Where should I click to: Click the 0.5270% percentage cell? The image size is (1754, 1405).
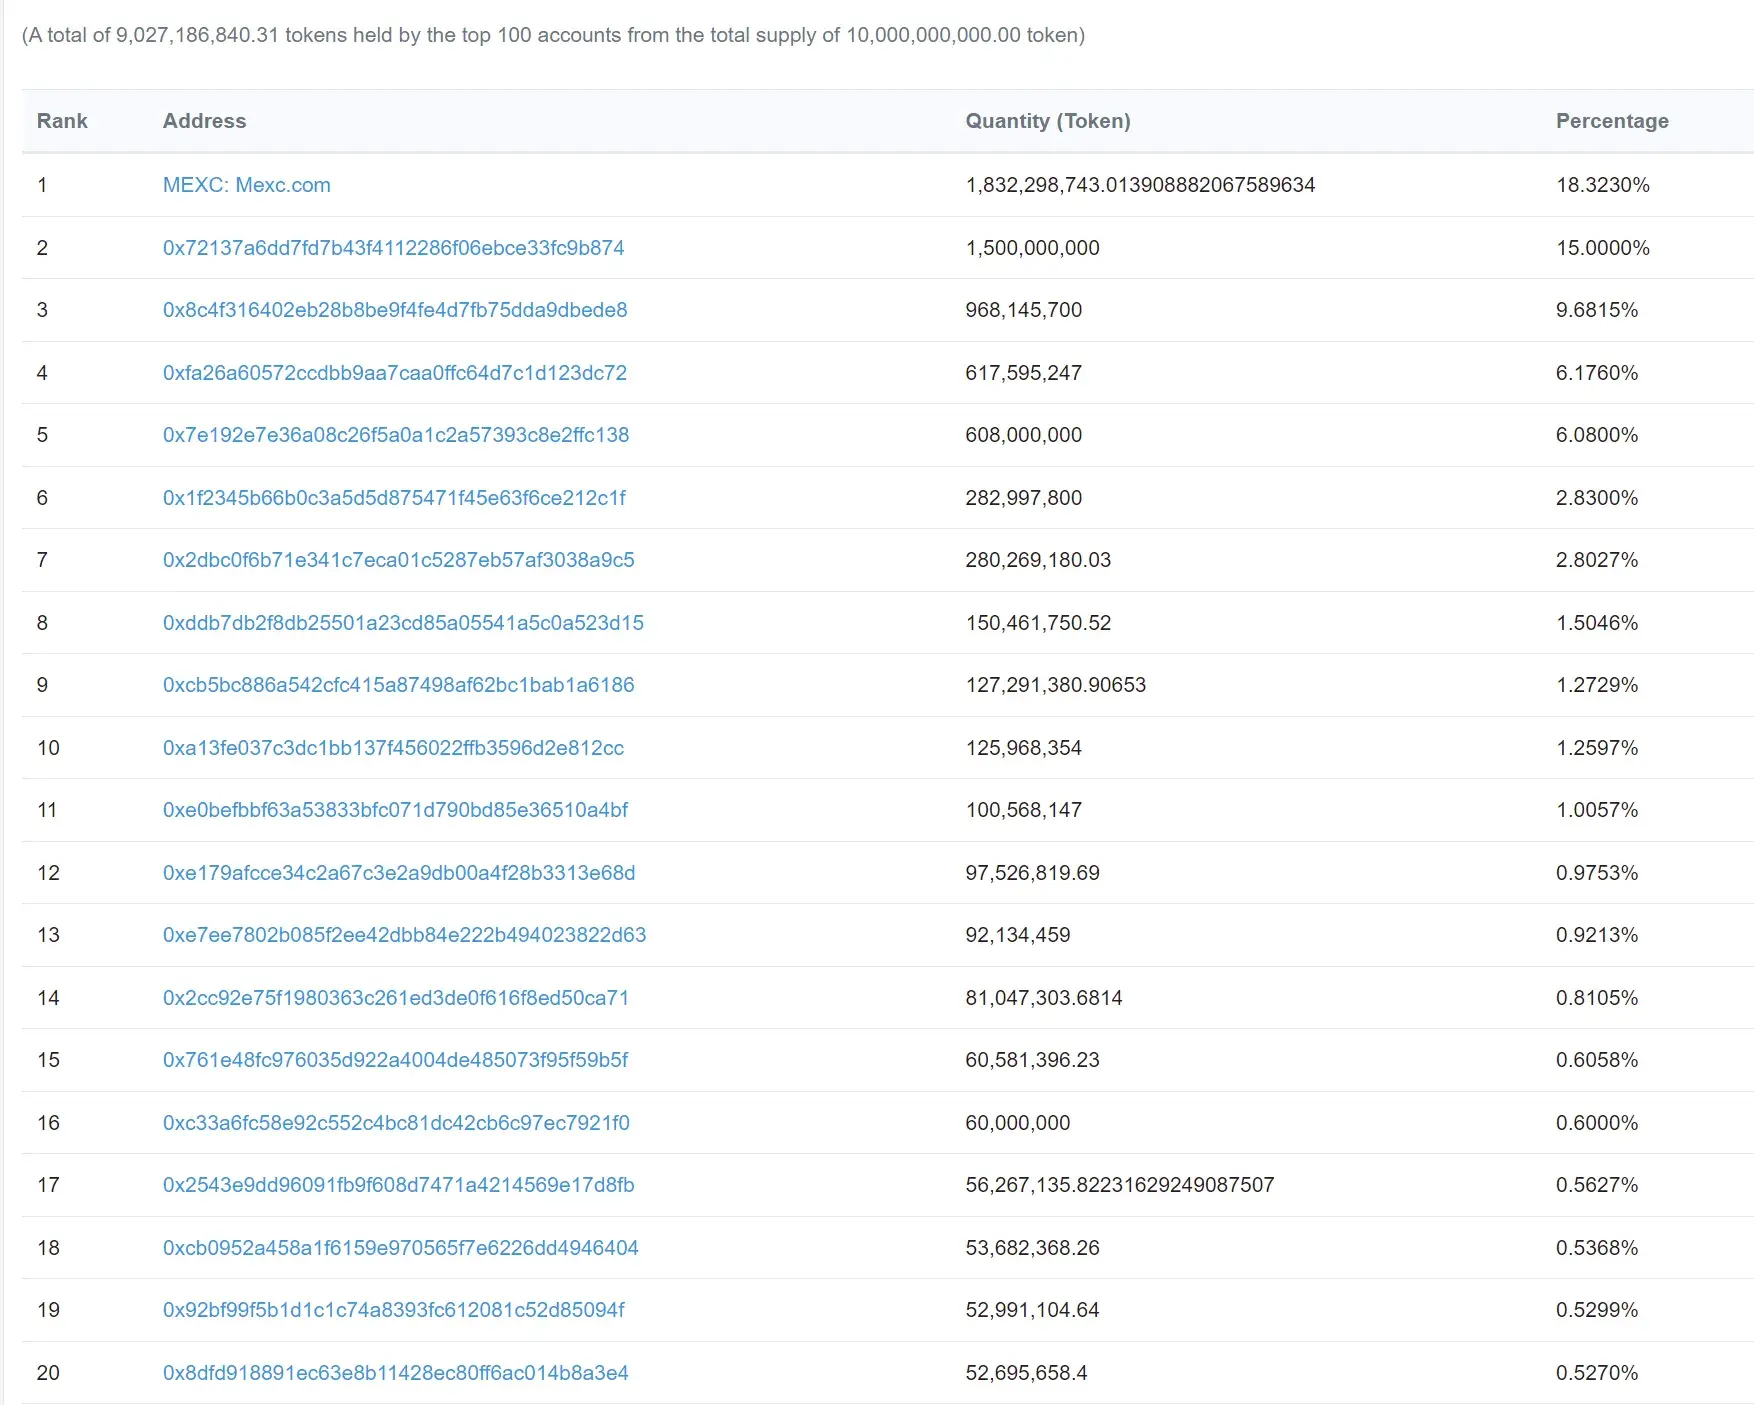click(1596, 1373)
